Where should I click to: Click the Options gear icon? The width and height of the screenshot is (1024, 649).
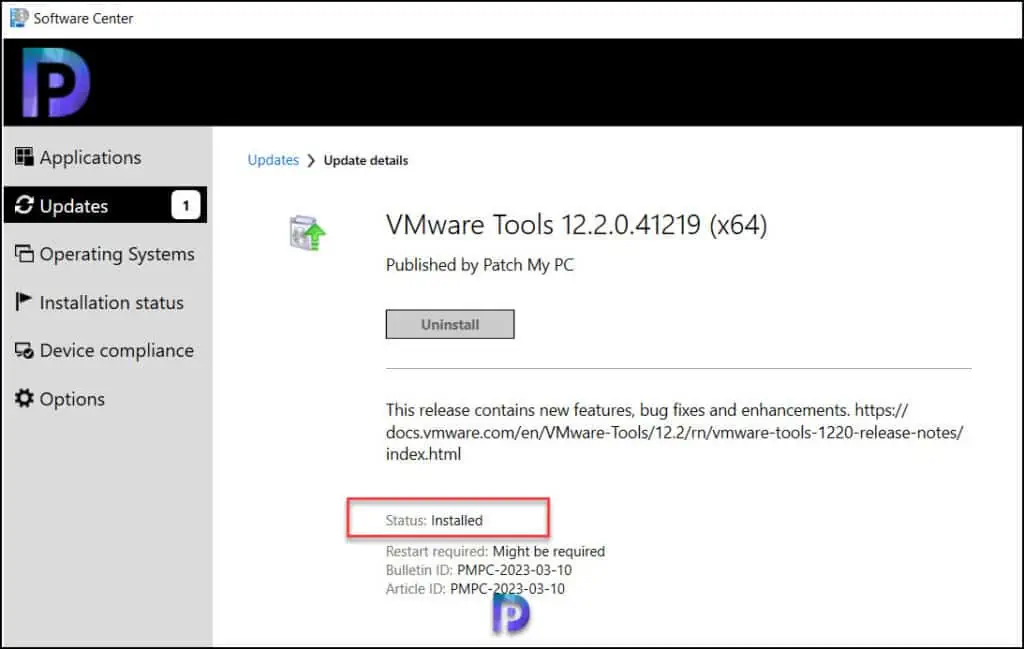24,398
